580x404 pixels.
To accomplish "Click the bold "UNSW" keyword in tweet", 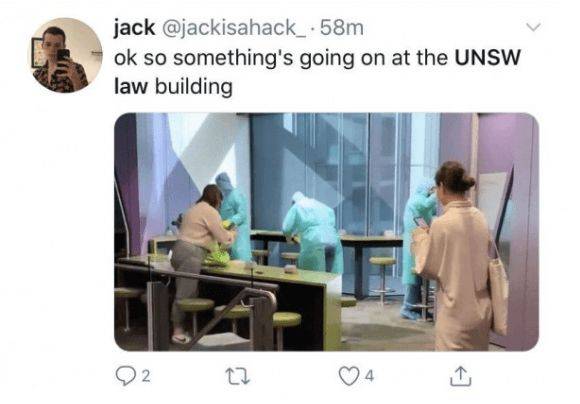I will [488, 58].
